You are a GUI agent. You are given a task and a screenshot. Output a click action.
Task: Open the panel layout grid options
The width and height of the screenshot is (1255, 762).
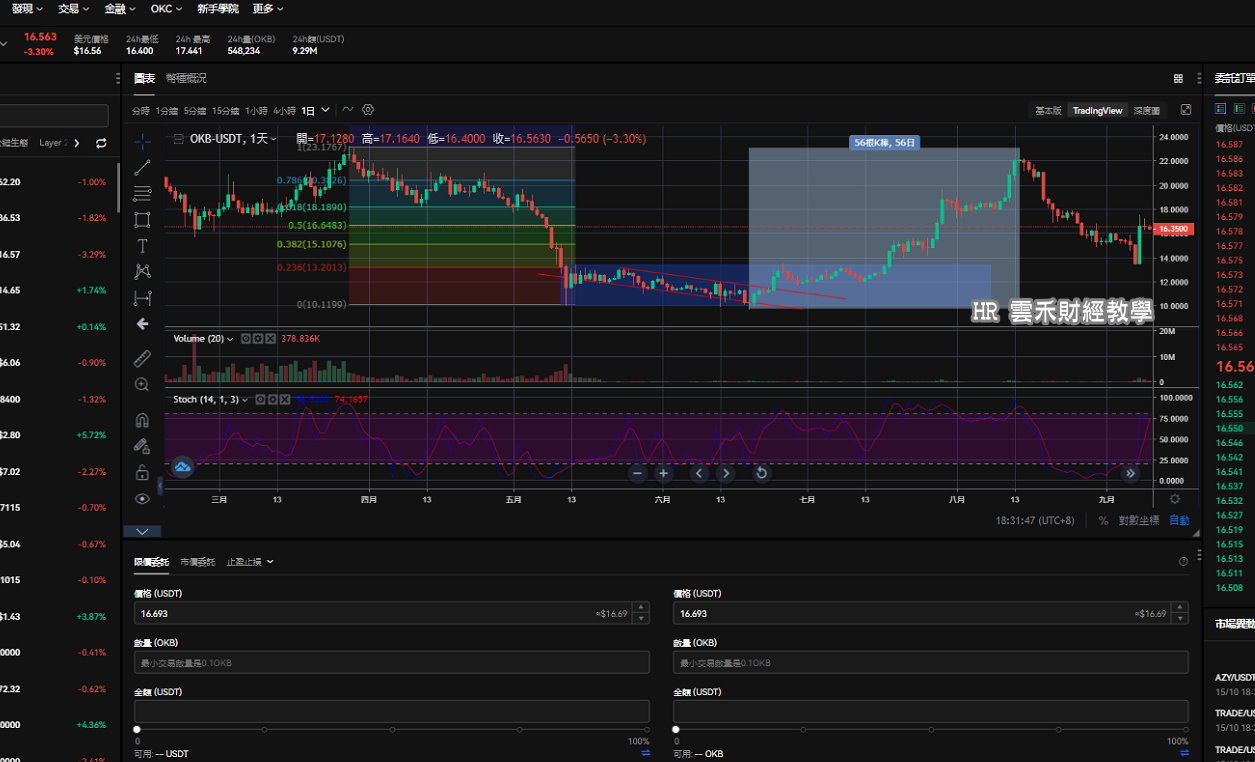1178,78
